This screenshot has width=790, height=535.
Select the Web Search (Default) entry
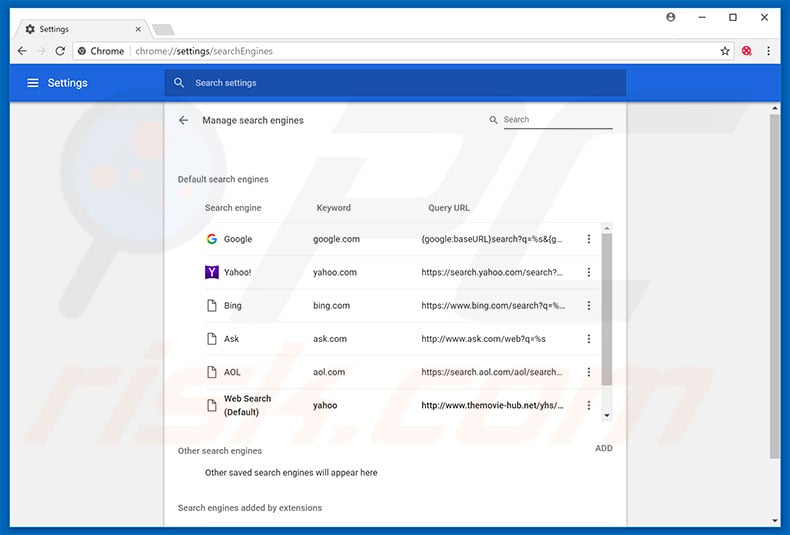point(247,405)
